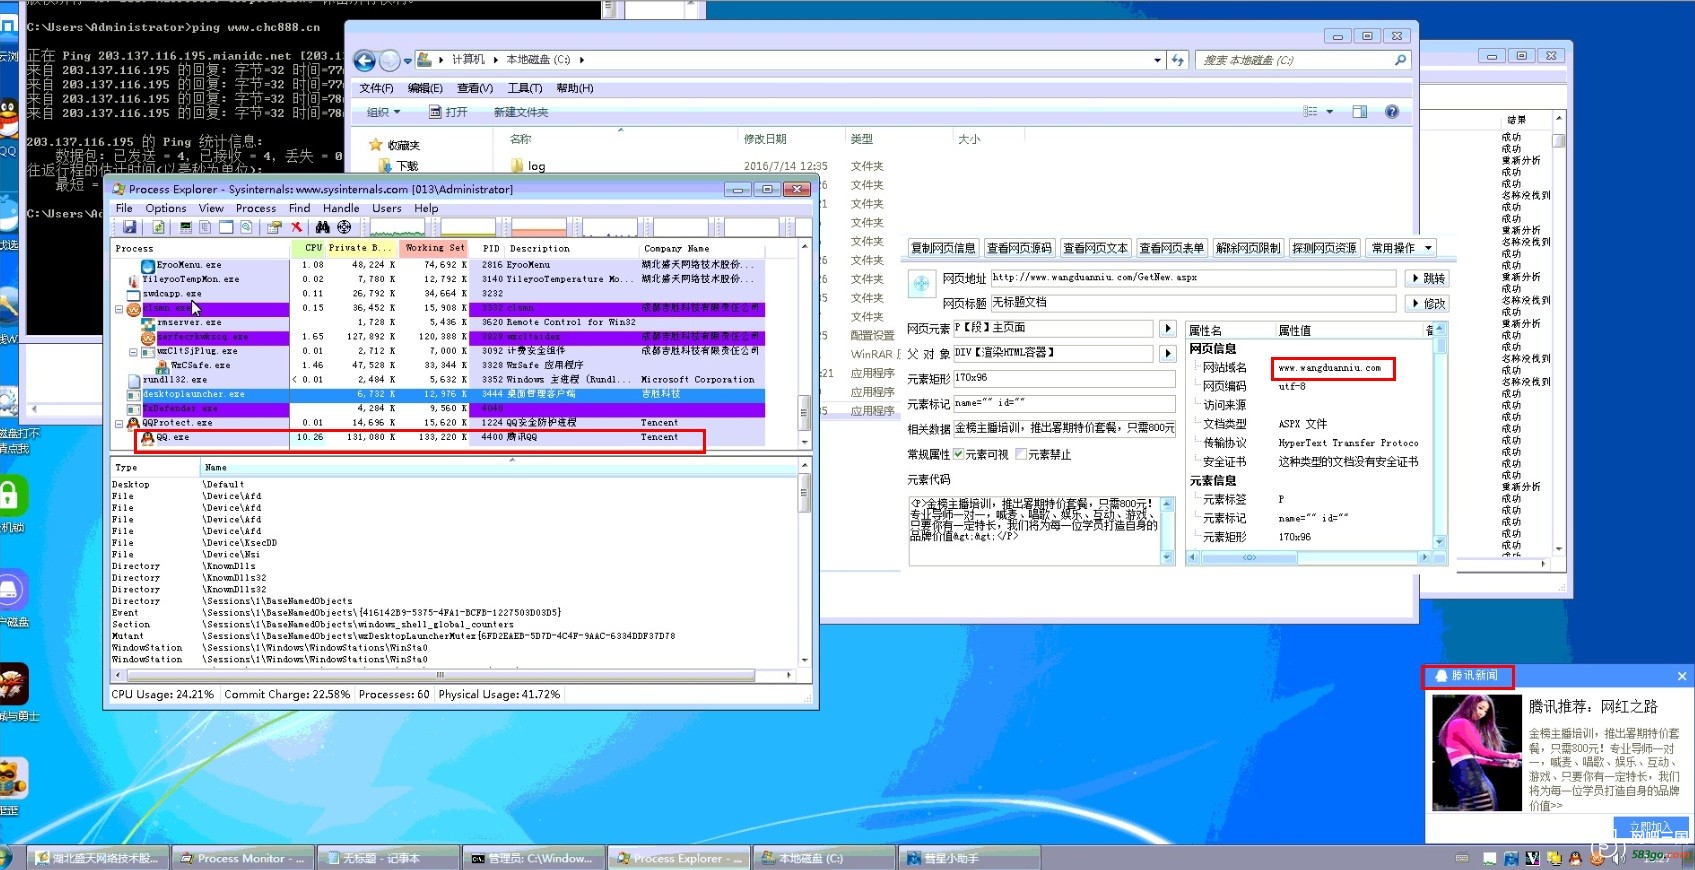Screen dimensions: 1695x870
Task: Open the File menu in Process Explorer
Action: [124, 209]
